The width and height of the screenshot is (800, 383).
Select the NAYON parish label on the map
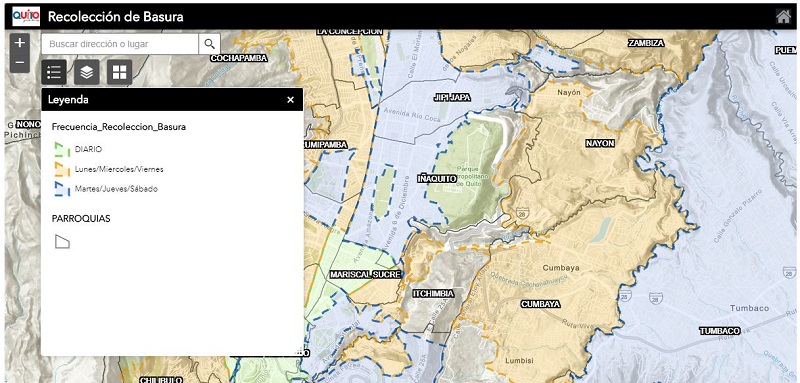point(600,143)
